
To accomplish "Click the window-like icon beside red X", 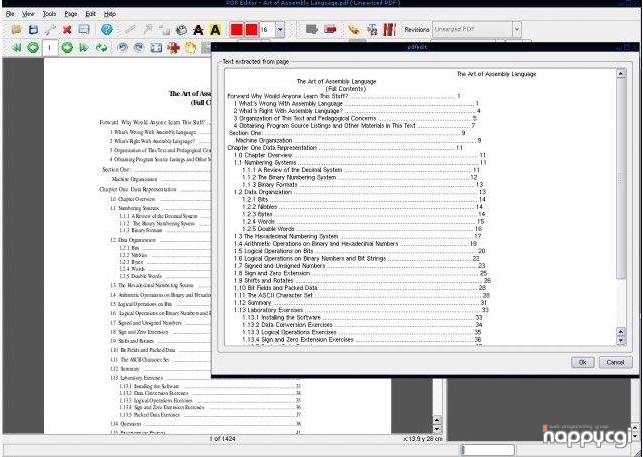I will 84,30.
